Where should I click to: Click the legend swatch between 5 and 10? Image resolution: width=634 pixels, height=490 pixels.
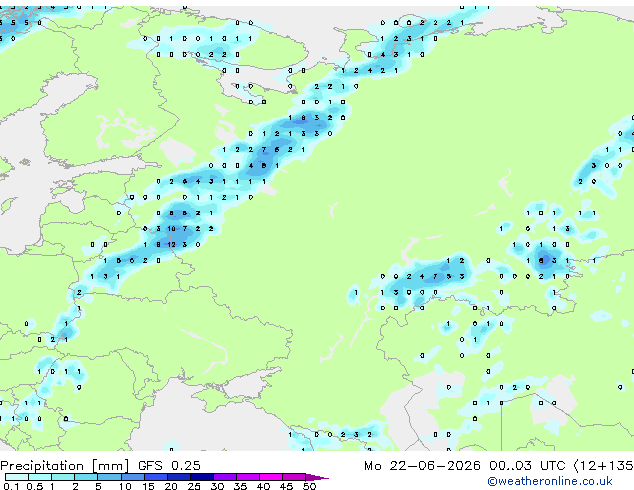(x=109, y=477)
